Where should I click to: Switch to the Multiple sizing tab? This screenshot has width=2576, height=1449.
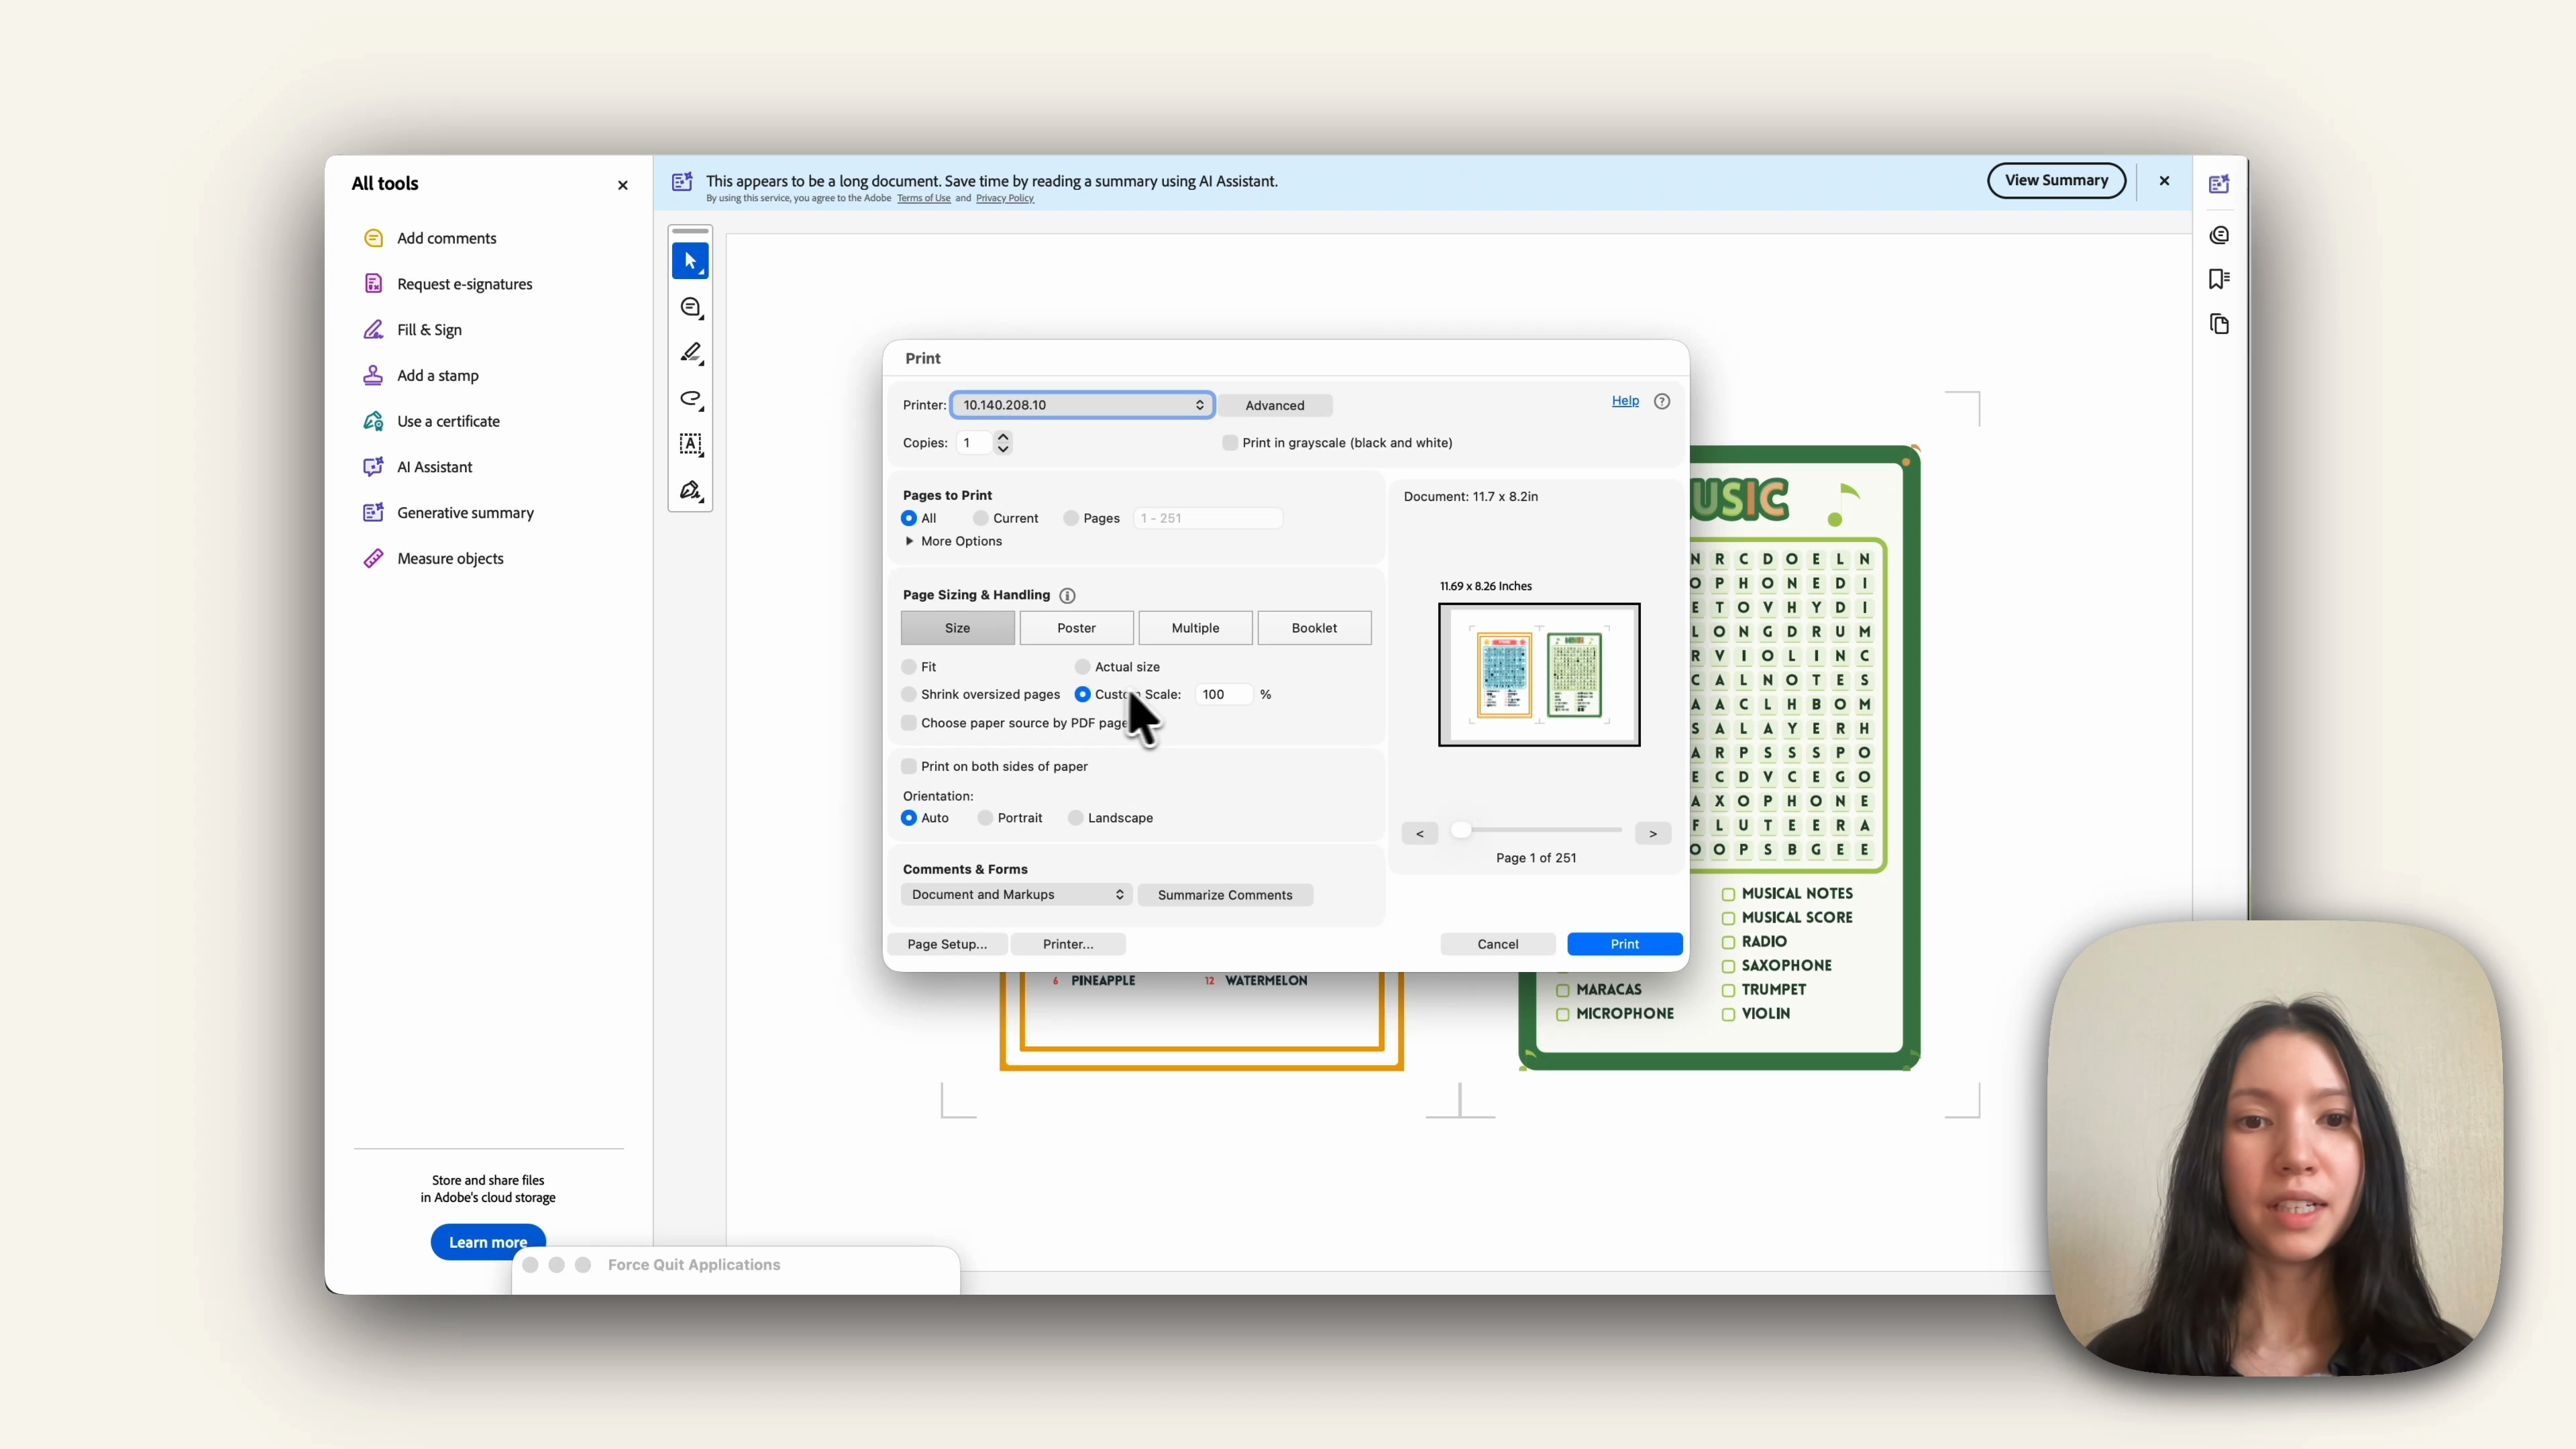(x=1195, y=628)
